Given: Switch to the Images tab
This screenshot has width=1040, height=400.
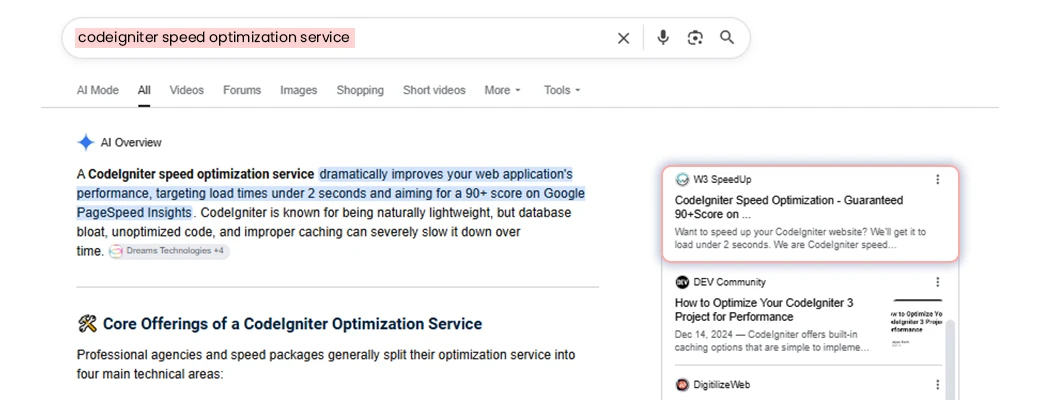Looking at the screenshot, I should (298, 90).
